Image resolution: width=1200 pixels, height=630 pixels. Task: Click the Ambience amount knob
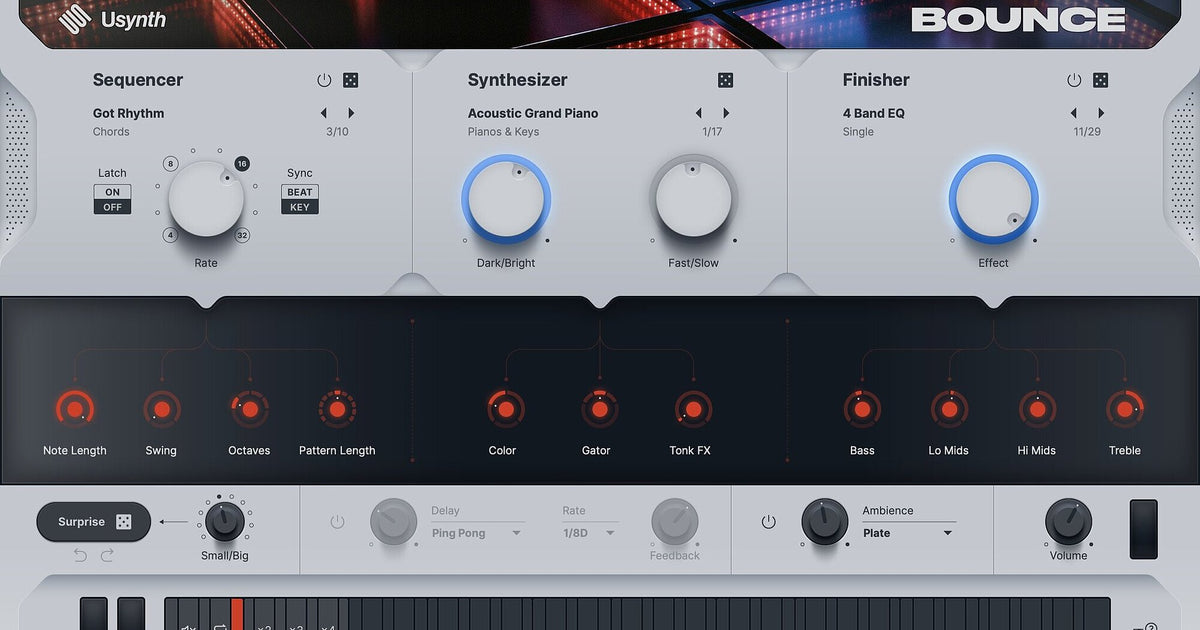click(x=825, y=522)
